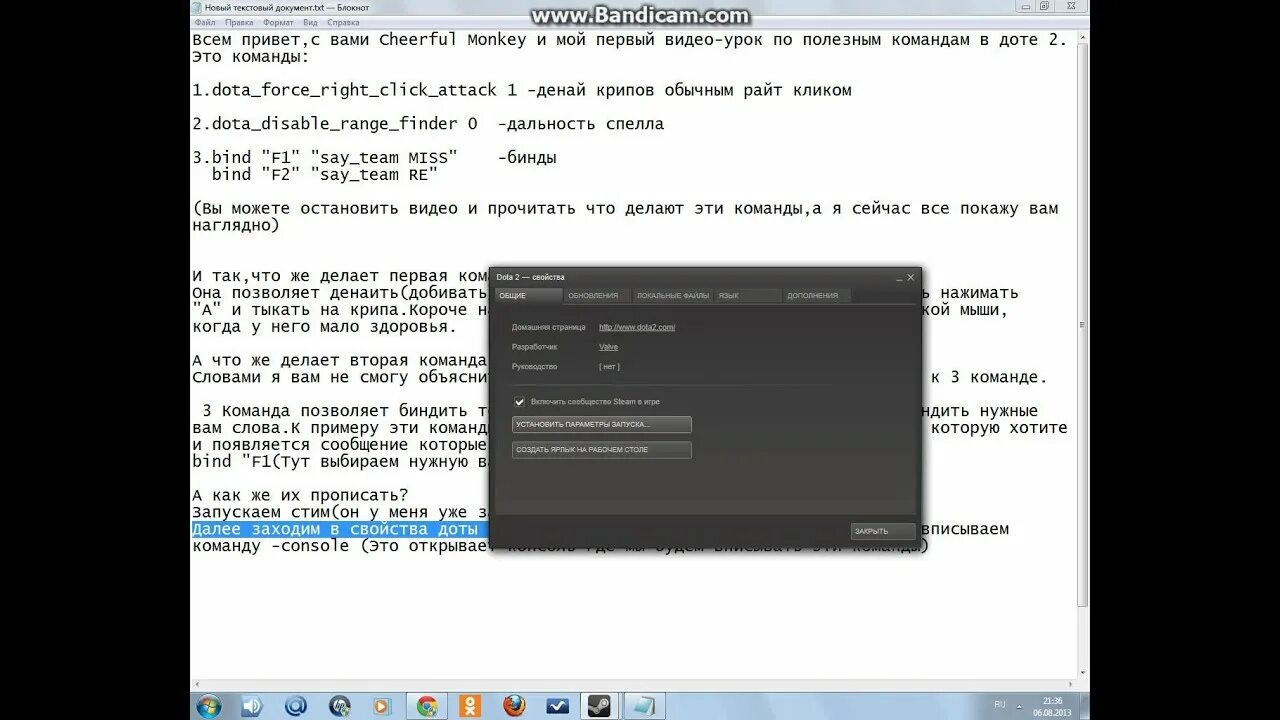Open the Правка menu in Notepad

[239, 21]
